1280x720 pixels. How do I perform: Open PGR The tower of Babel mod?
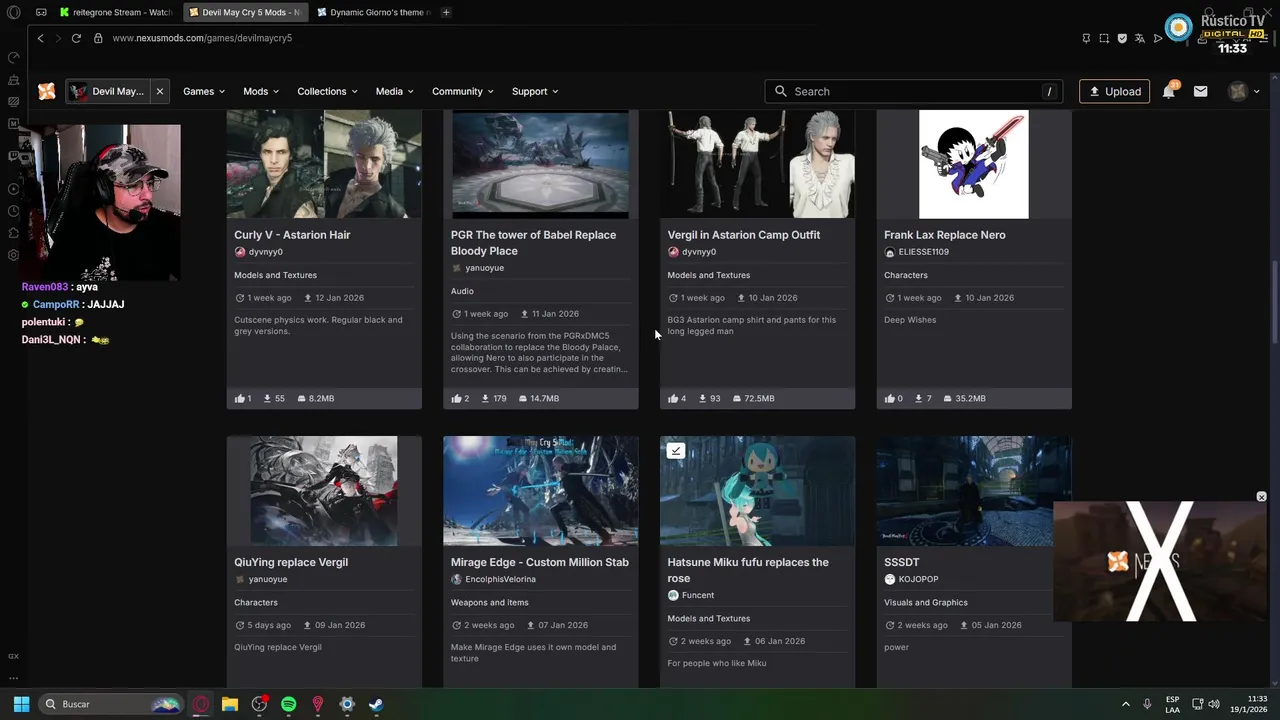(533, 243)
